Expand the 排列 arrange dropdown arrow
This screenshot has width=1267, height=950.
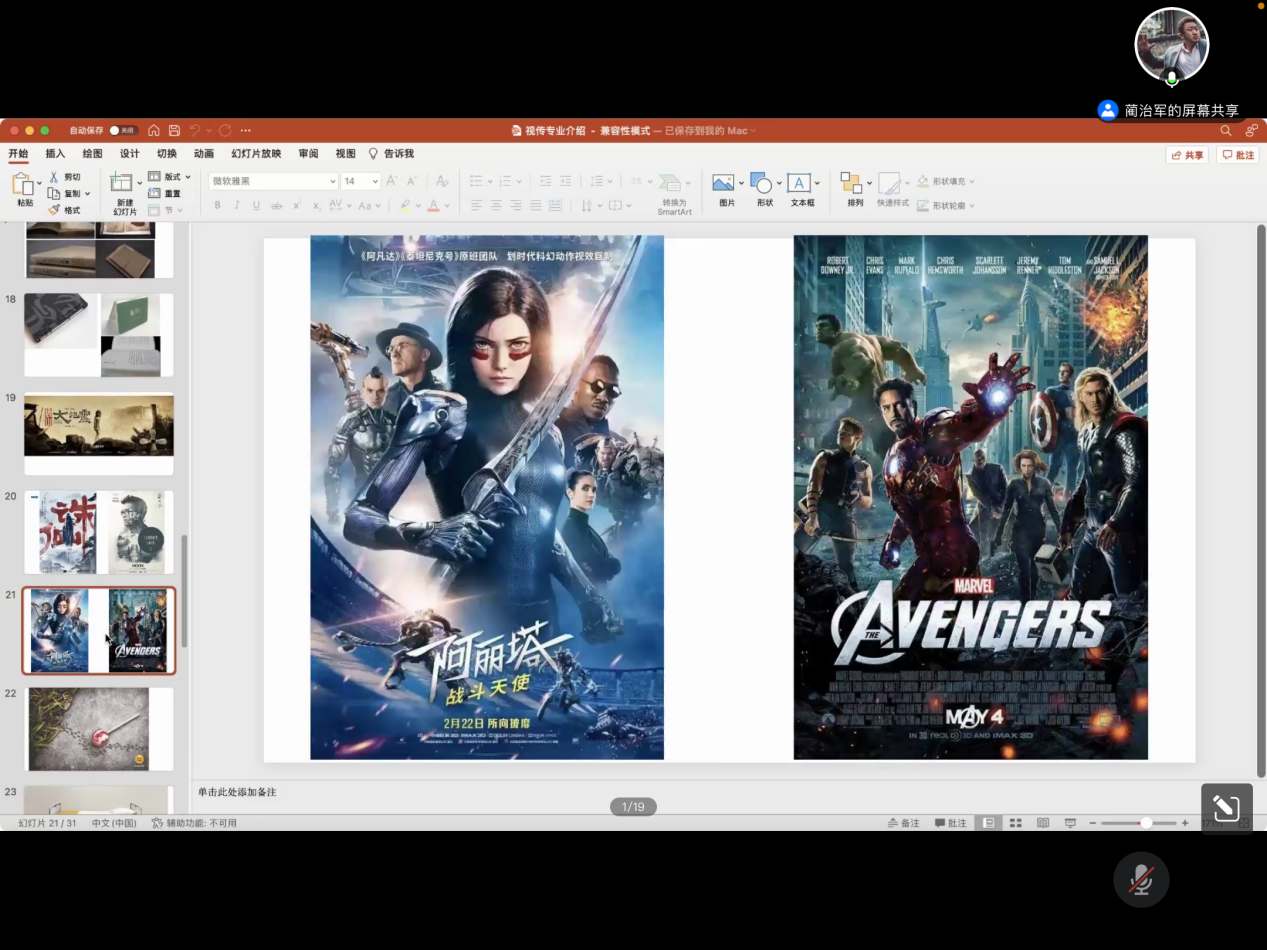click(869, 183)
